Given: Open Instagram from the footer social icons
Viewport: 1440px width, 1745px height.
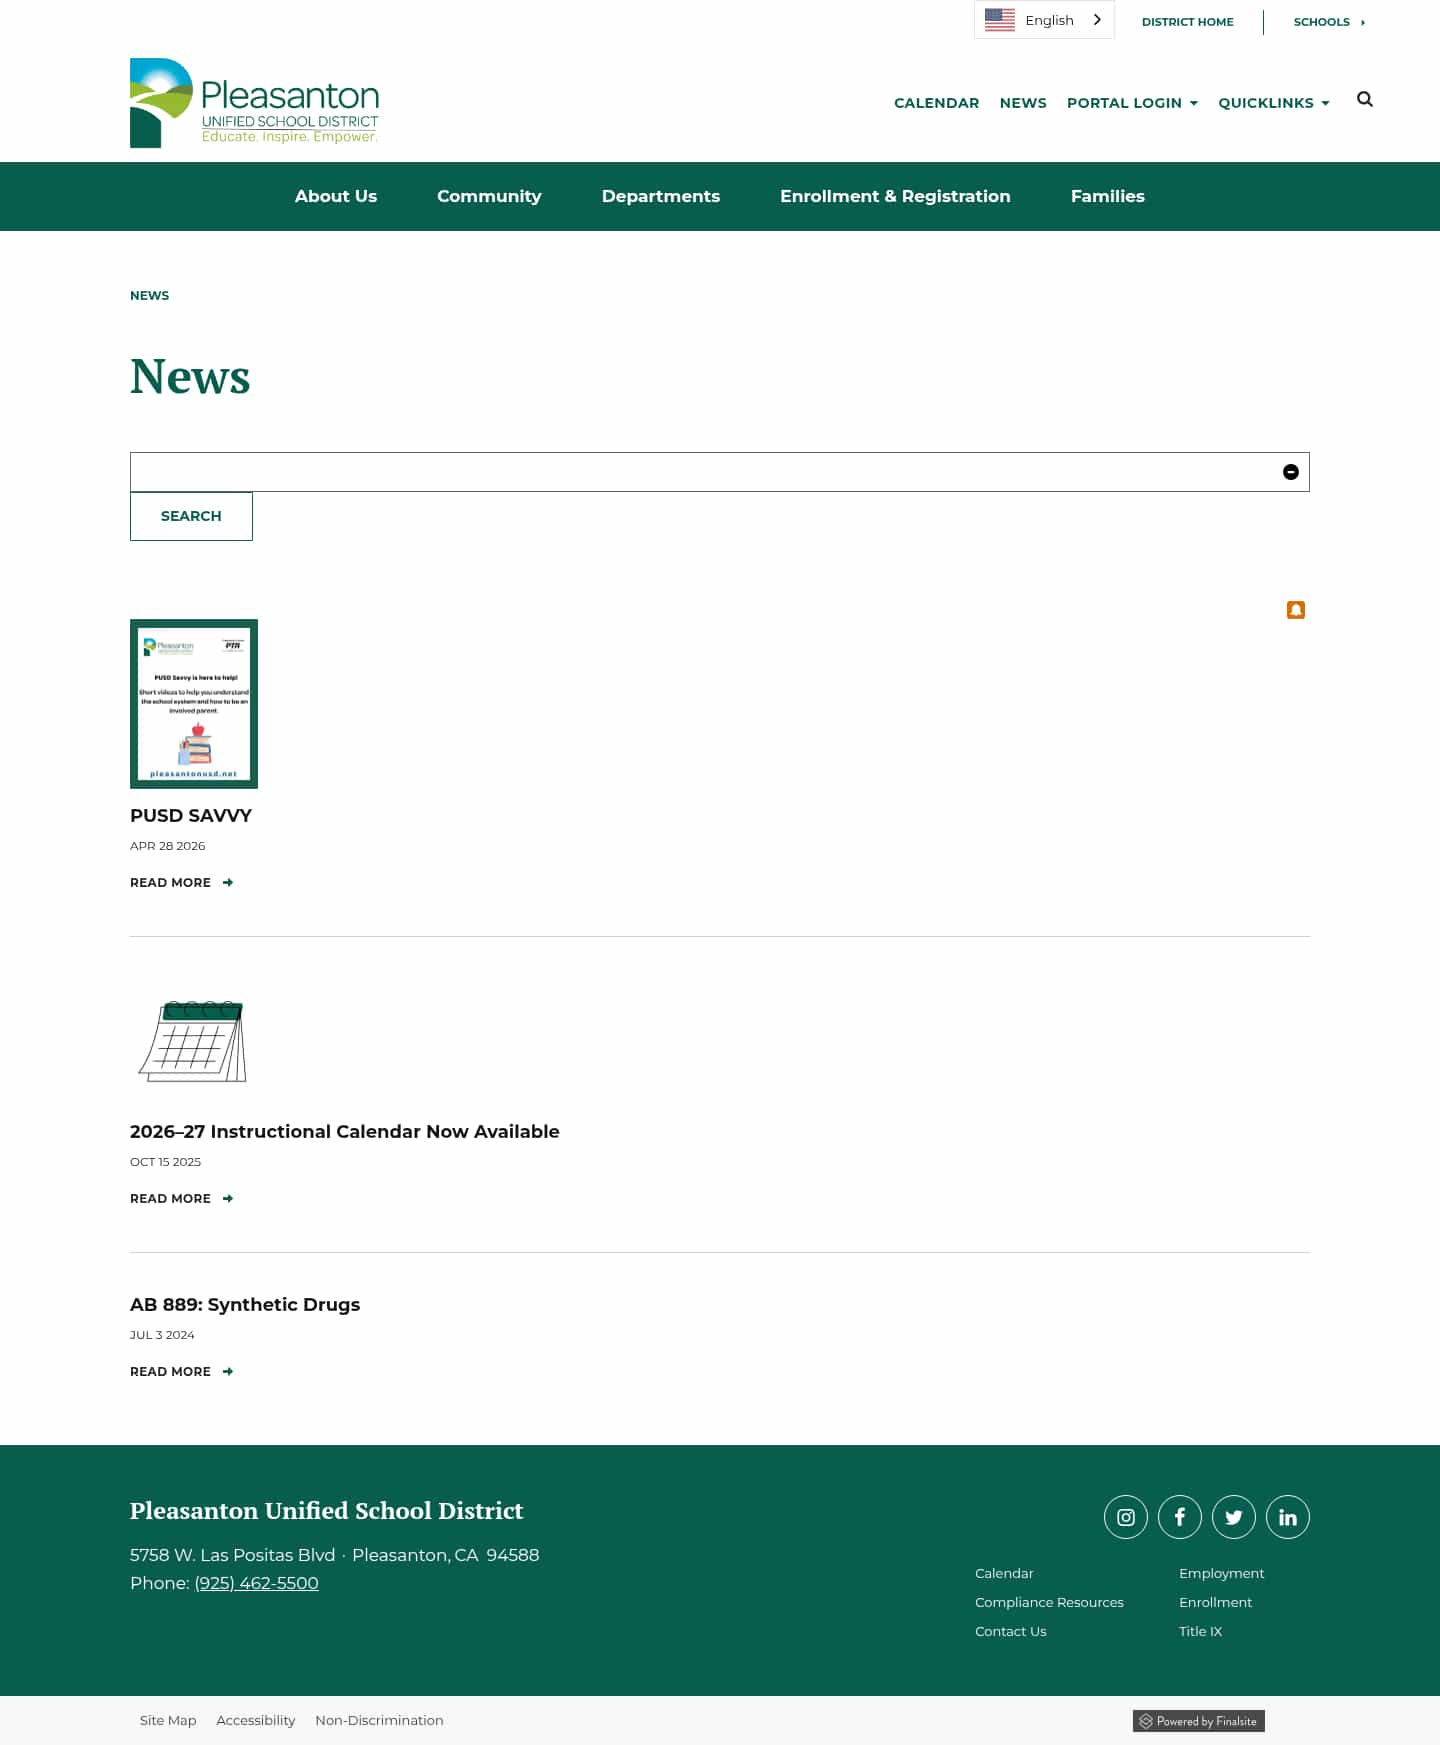Looking at the screenshot, I should (x=1126, y=1517).
